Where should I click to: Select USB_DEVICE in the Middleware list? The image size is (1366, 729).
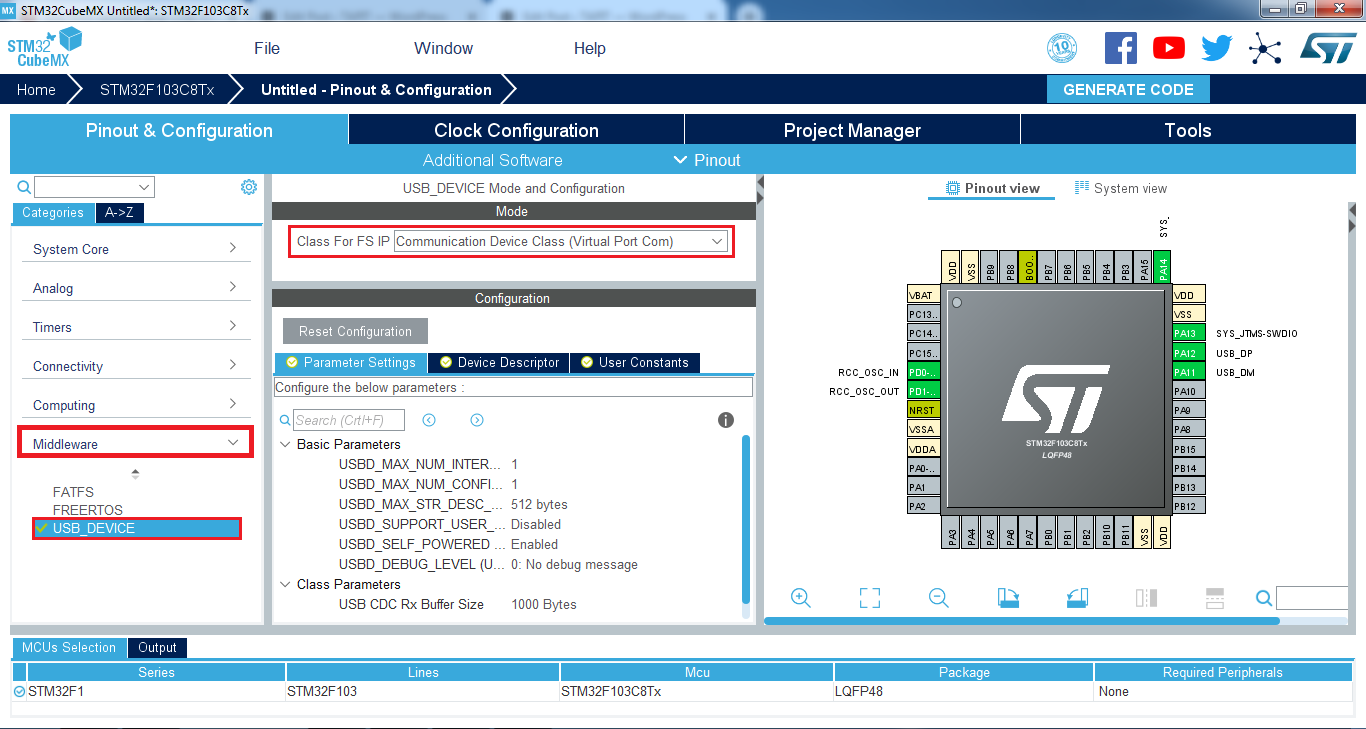point(94,528)
